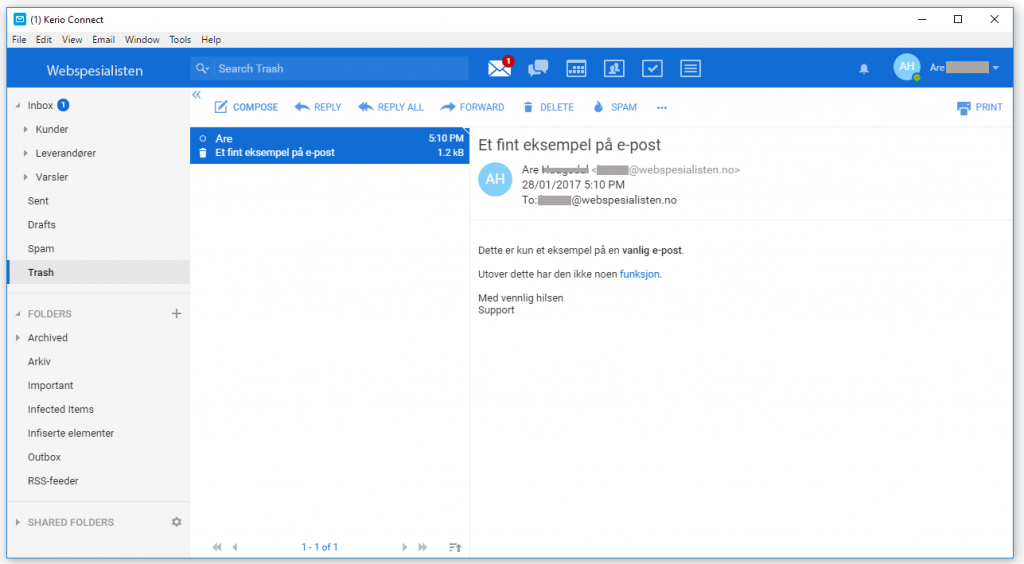Expand the Shared Folders section
This screenshot has height=564, width=1024.
point(17,522)
